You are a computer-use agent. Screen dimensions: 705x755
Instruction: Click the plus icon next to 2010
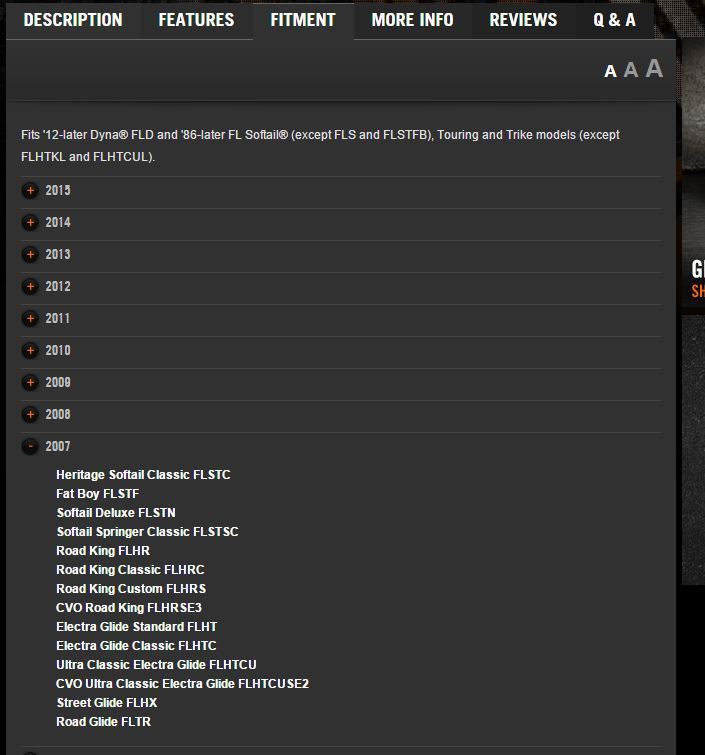click(x=31, y=351)
